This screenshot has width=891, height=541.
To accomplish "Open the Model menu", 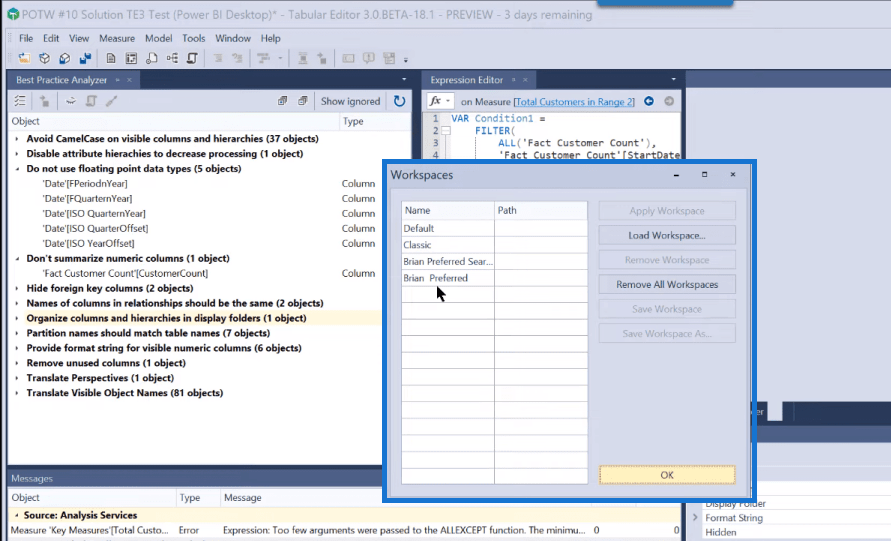I will point(159,38).
